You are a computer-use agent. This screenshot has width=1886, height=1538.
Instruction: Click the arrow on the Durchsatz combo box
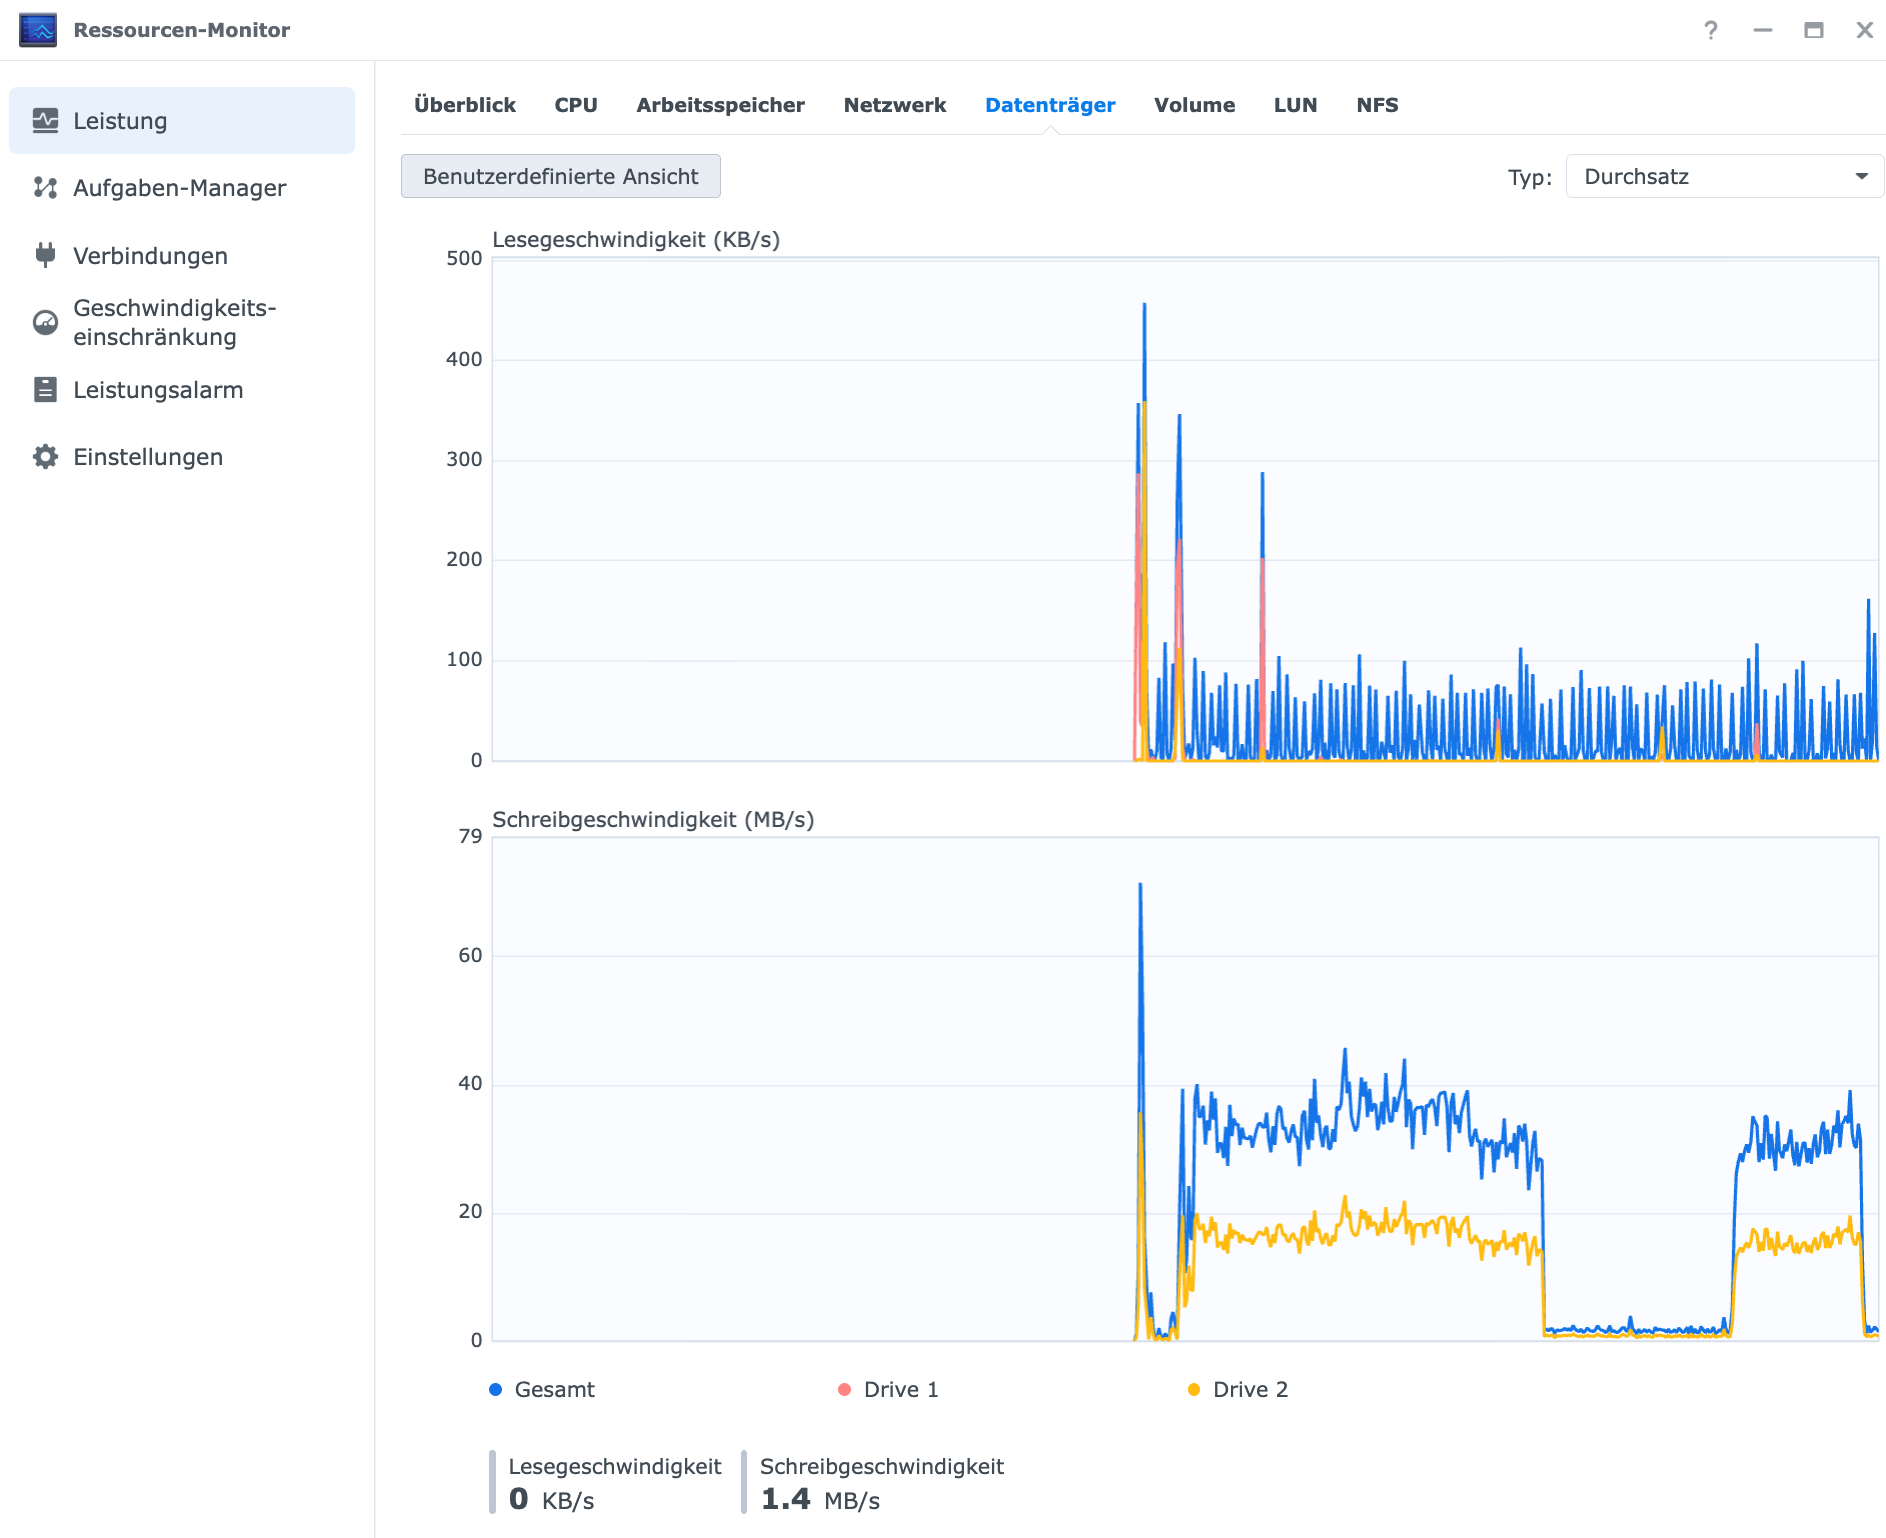point(1861,176)
